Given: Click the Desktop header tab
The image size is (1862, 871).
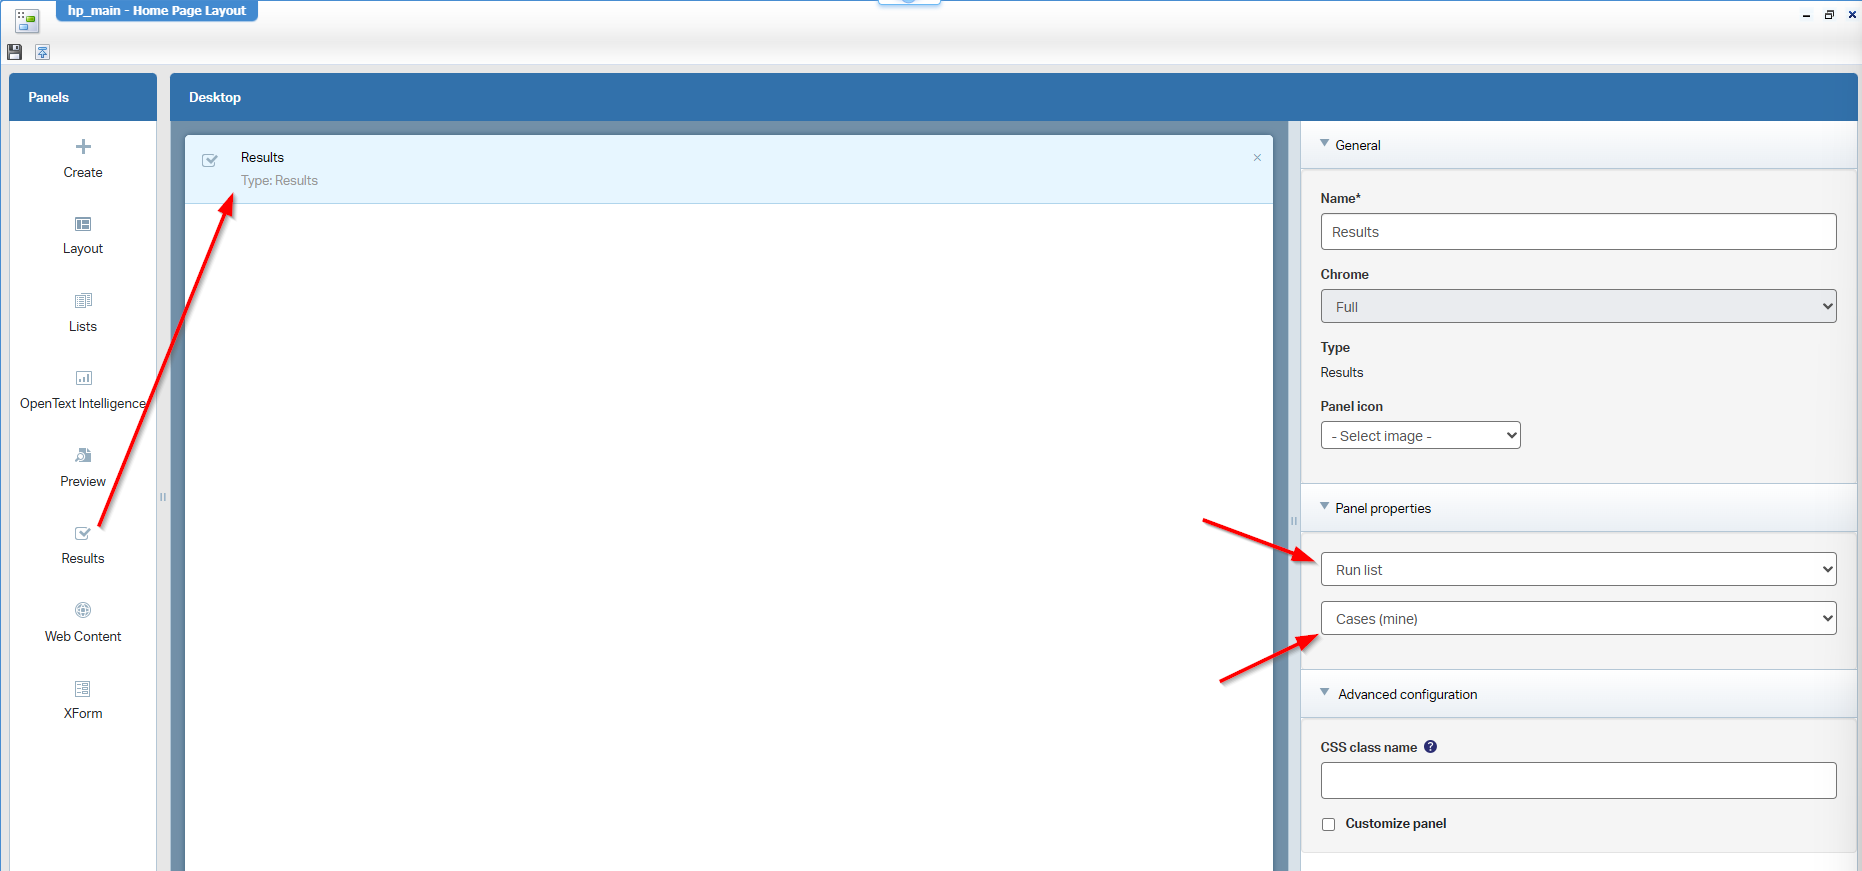Looking at the screenshot, I should click(215, 97).
